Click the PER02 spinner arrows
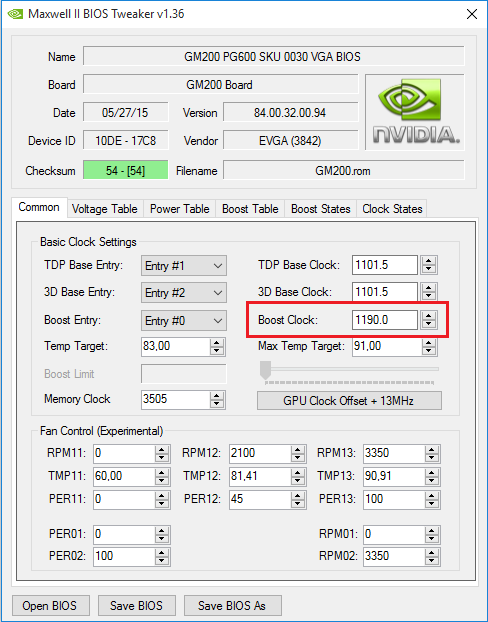This screenshot has height=622, width=488. (x=162, y=557)
